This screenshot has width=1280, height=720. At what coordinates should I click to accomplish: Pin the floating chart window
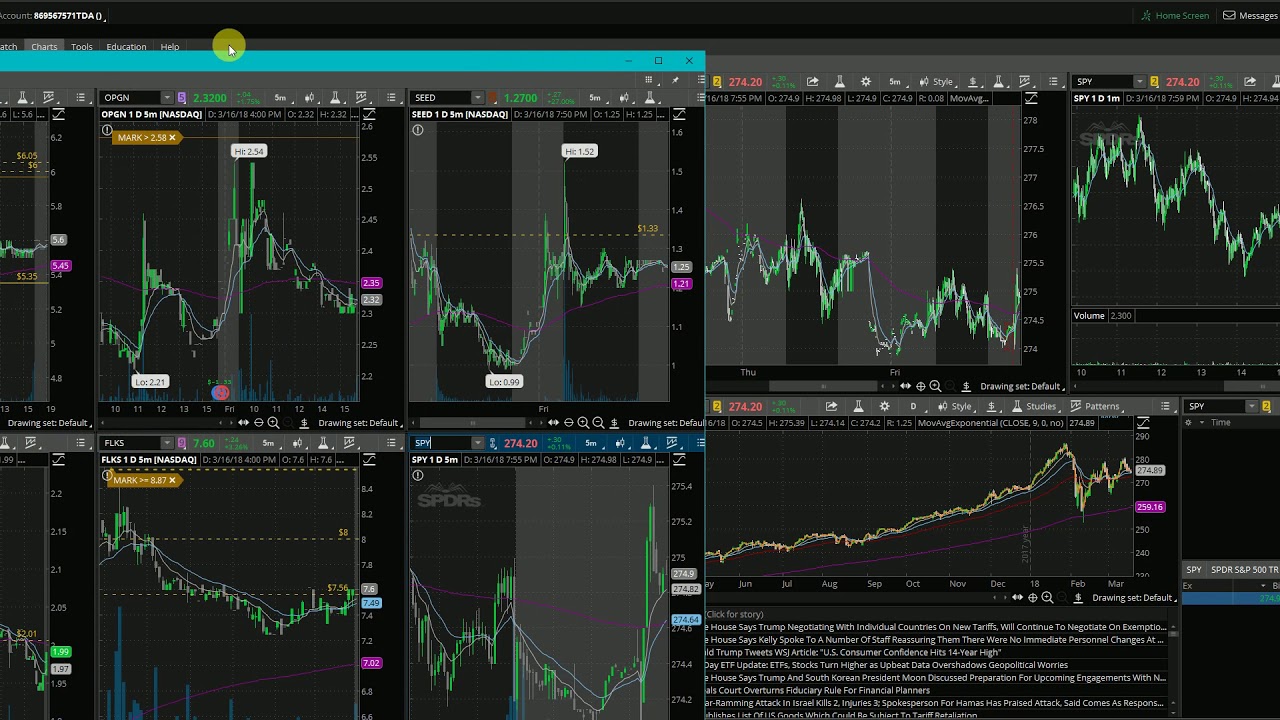[x=675, y=80]
